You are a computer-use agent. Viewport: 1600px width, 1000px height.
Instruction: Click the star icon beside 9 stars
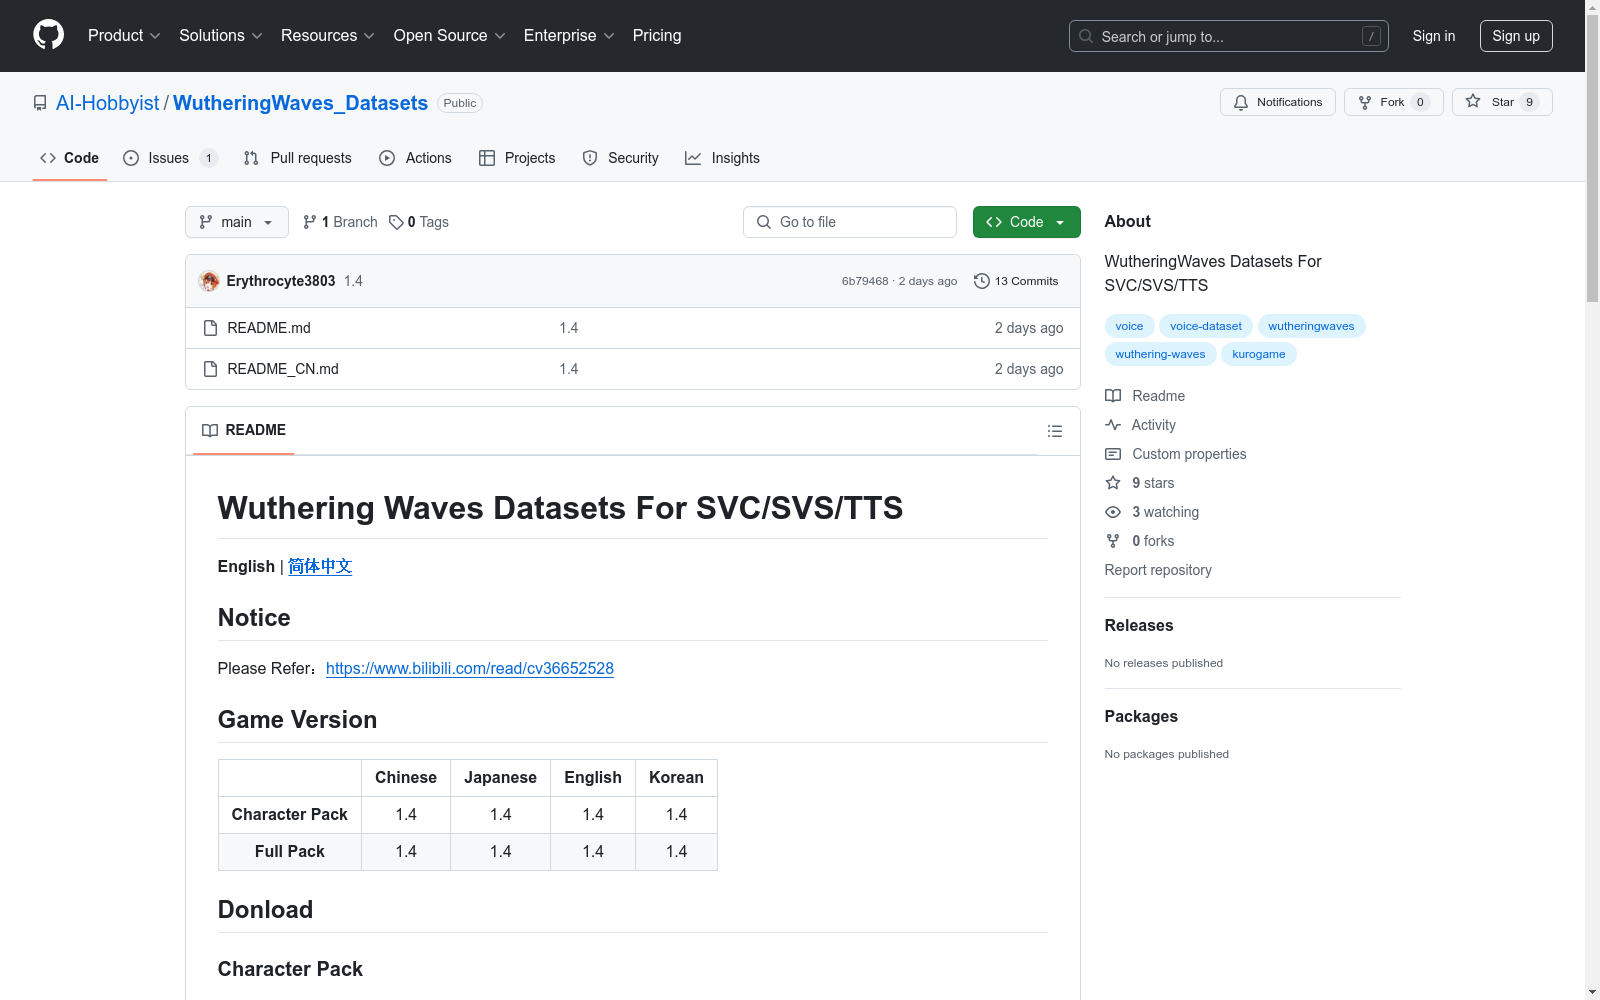[1113, 483]
